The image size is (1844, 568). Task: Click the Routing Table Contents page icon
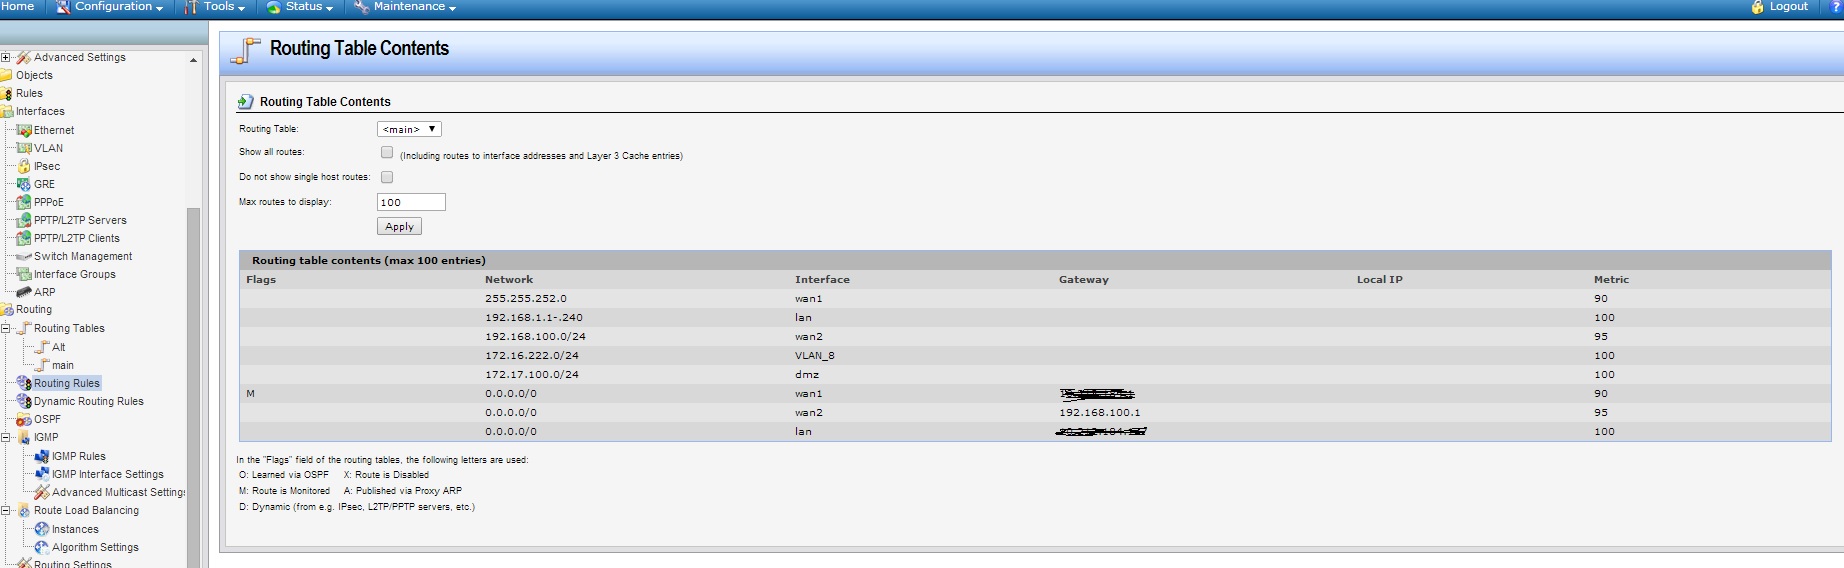[x=245, y=50]
